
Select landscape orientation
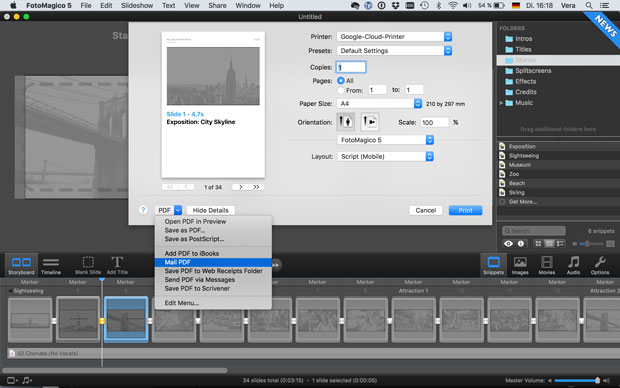pos(369,122)
